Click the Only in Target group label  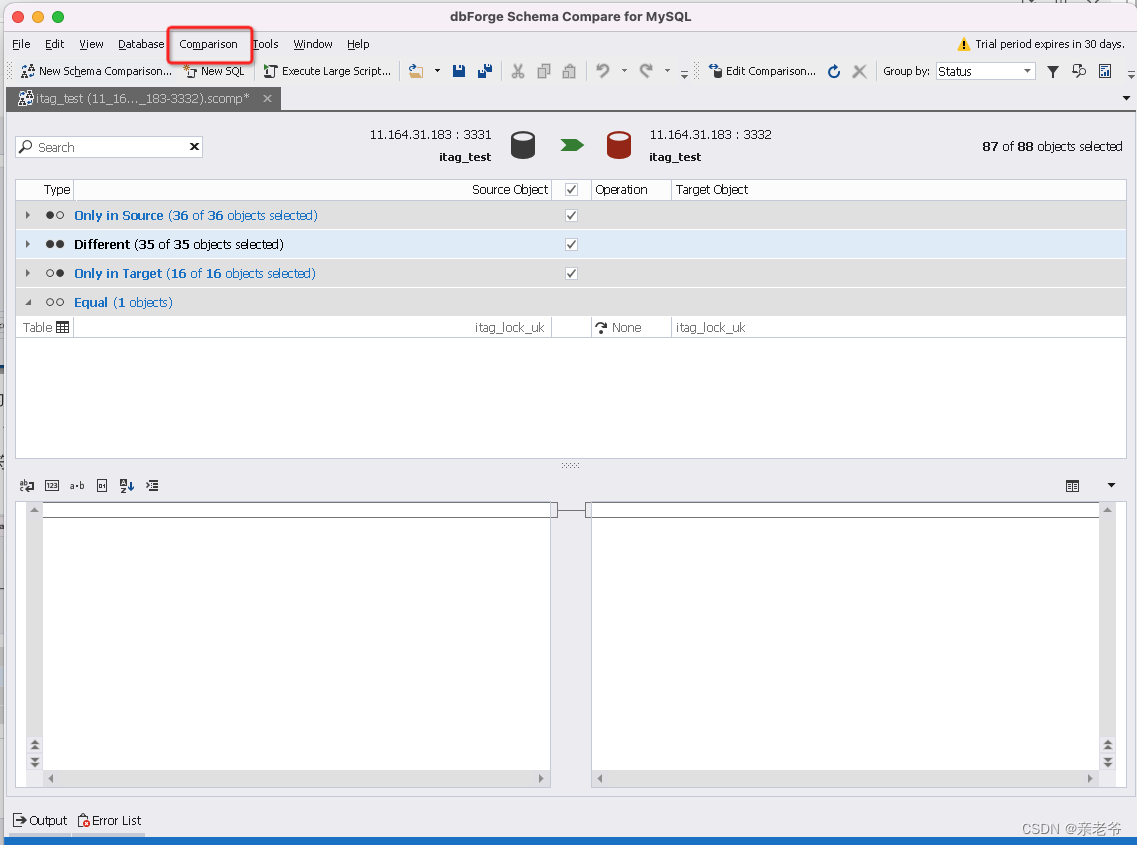(x=195, y=273)
